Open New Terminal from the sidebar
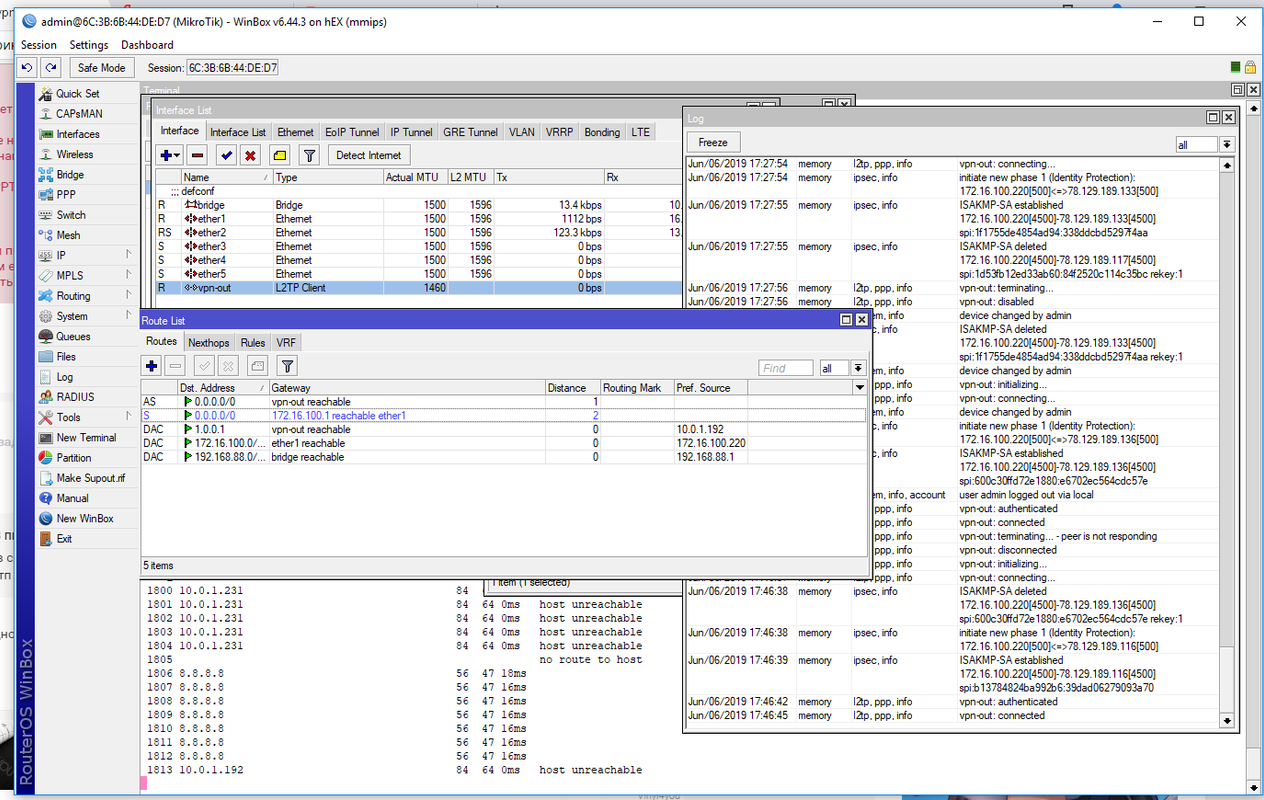 [x=86, y=437]
